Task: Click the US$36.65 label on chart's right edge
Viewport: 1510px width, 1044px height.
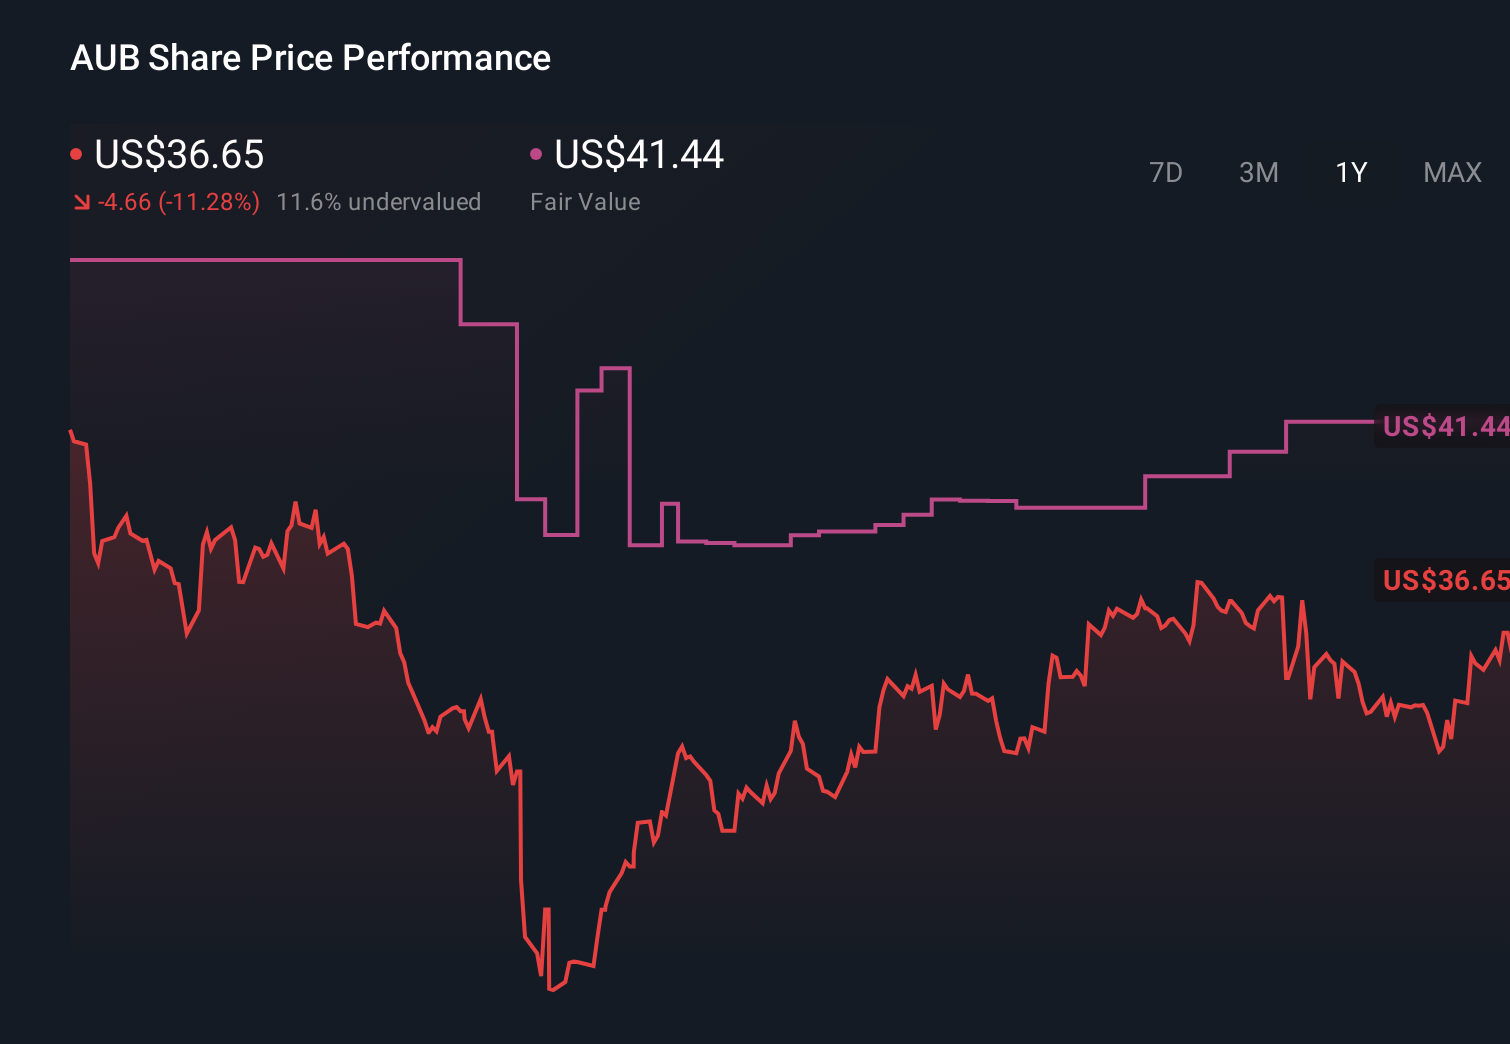Action: pyautogui.click(x=1443, y=579)
